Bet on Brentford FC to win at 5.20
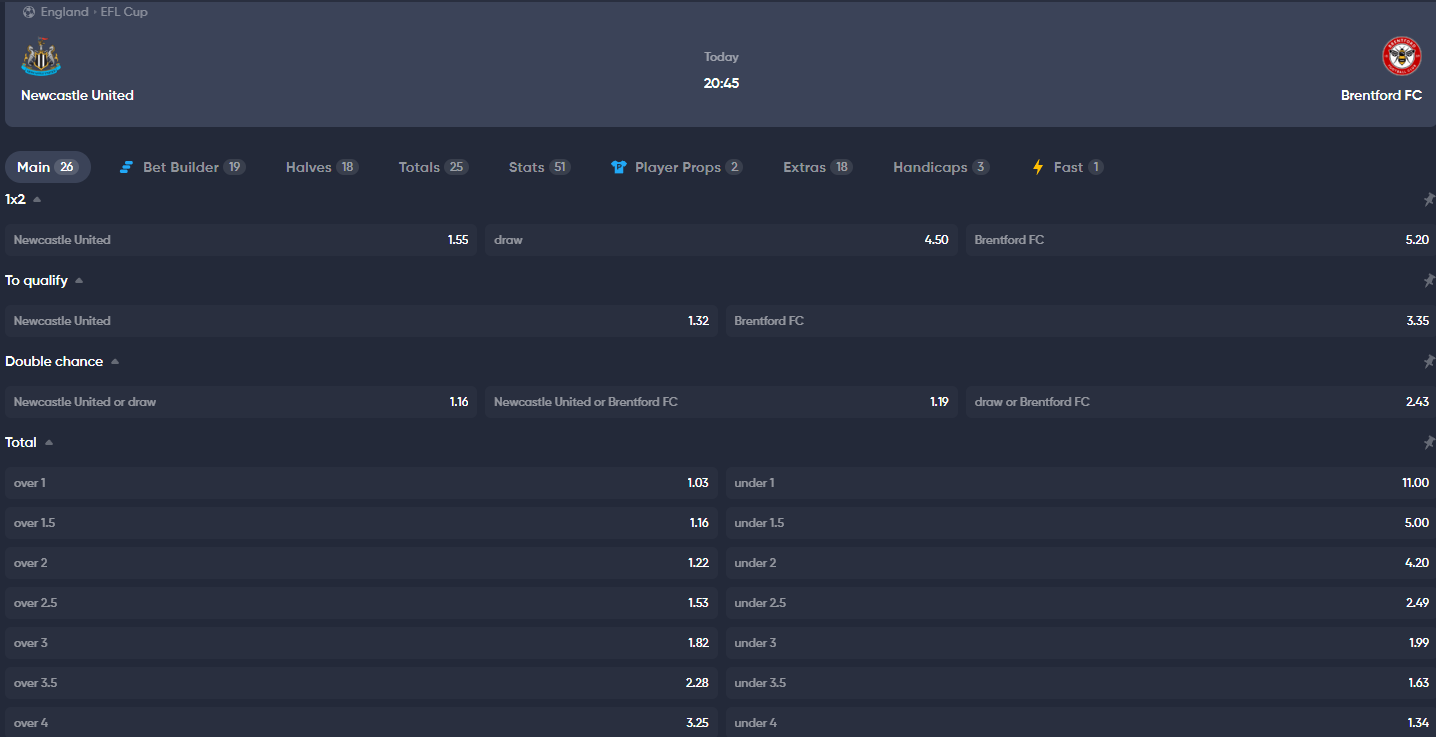The height and width of the screenshot is (737, 1436). coord(1201,240)
